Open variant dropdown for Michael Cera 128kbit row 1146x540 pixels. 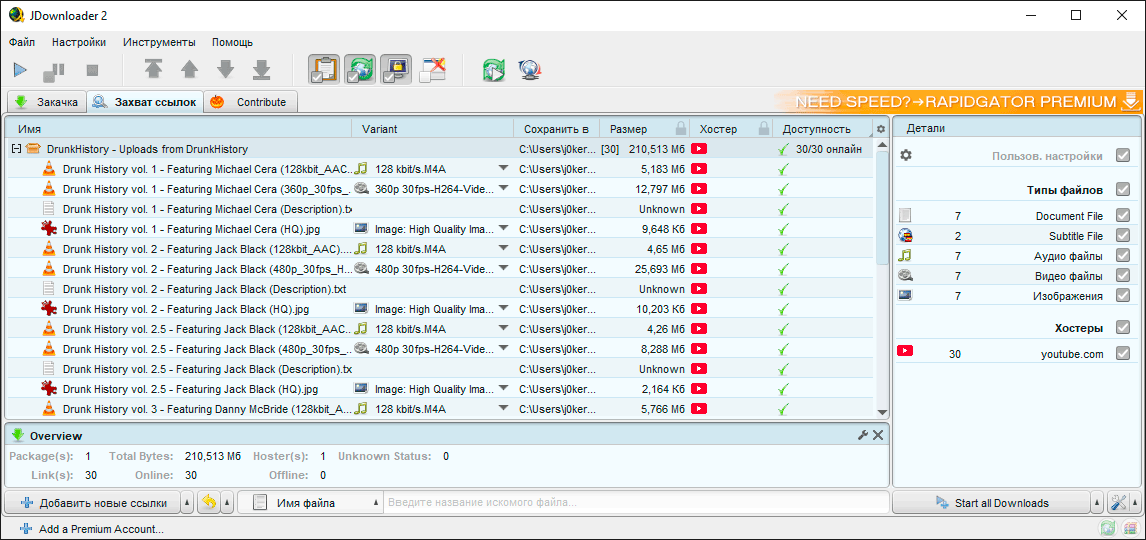(503, 169)
